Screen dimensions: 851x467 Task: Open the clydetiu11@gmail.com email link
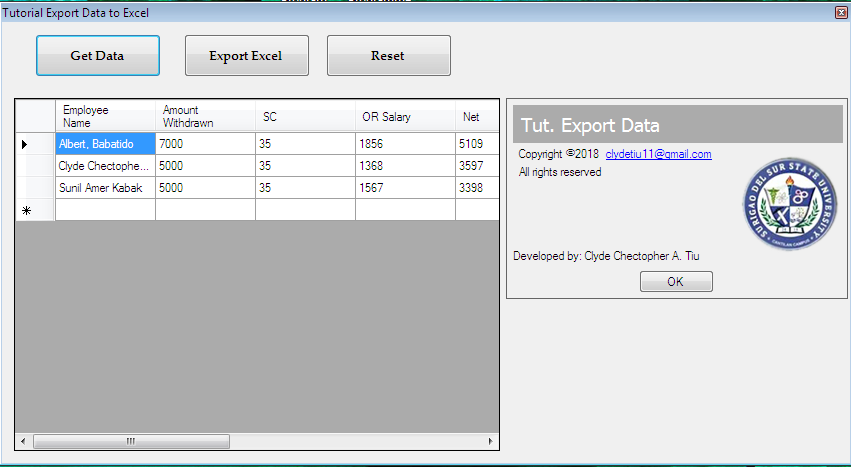658,154
